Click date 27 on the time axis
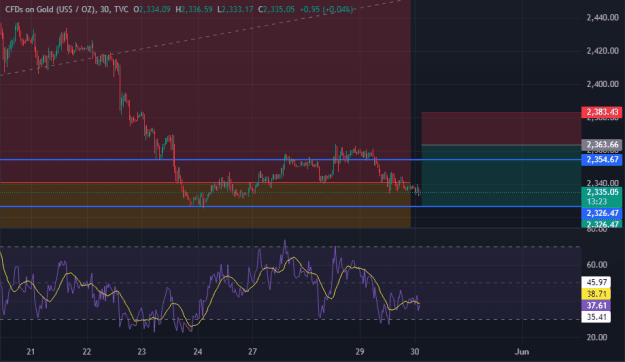The width and height of the screenshot is (625, 362). (x=252, y=352)
